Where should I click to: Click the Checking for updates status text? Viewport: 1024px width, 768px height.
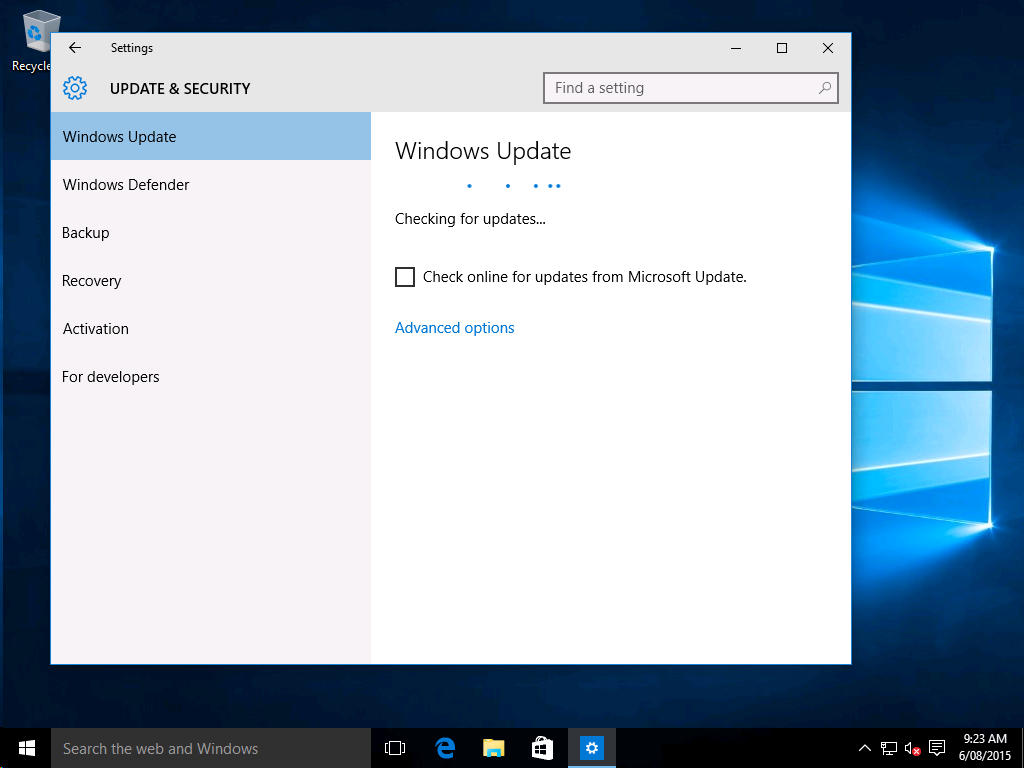click(470, 219)
